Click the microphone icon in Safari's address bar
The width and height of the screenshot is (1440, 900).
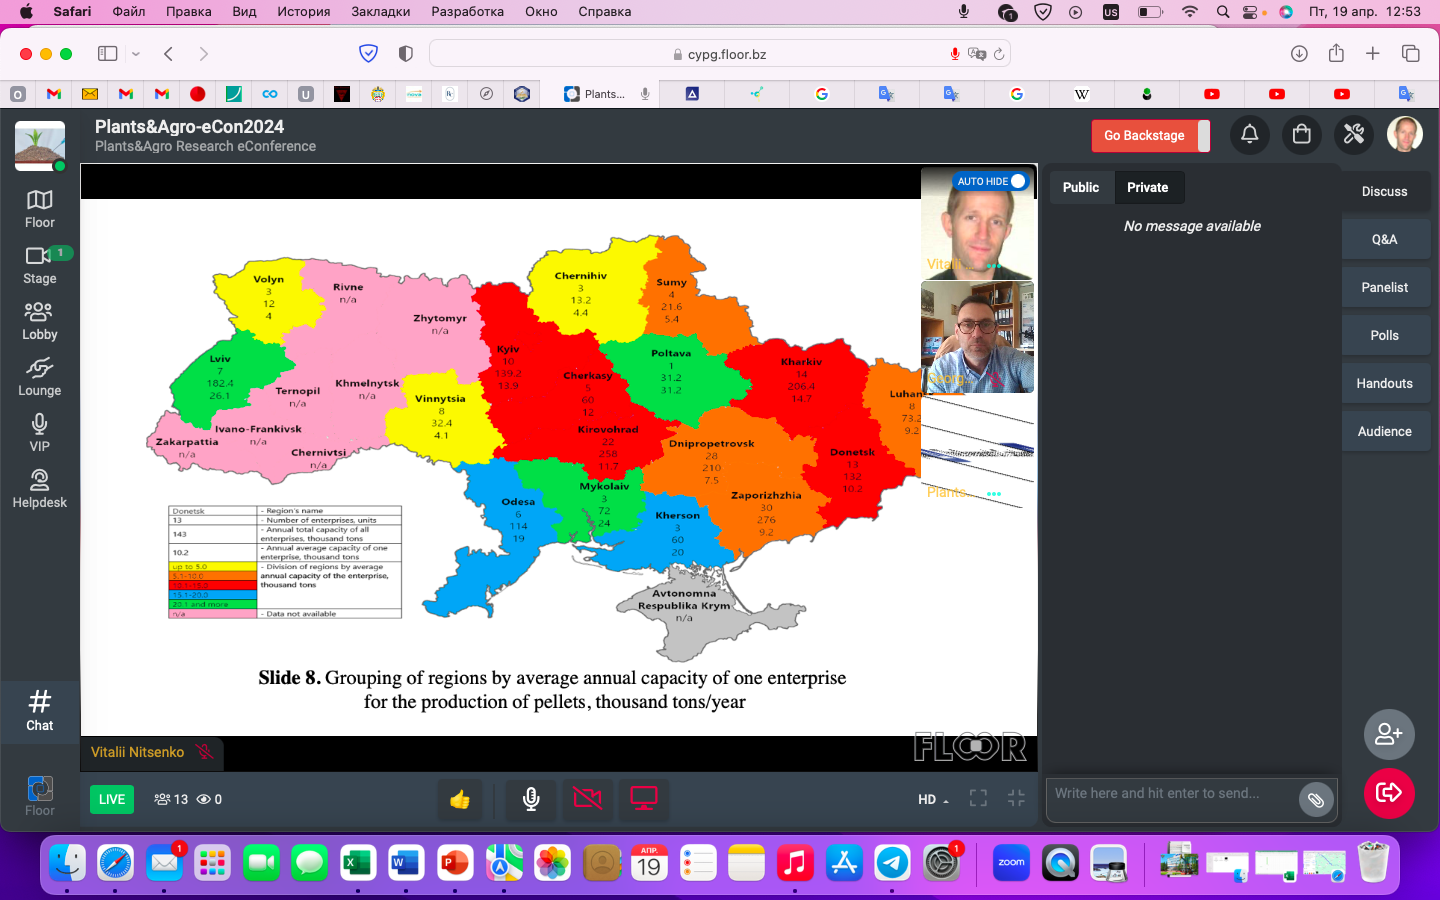(x=955, y=54)
